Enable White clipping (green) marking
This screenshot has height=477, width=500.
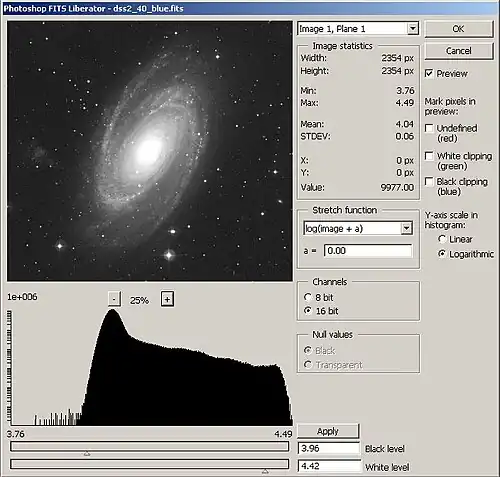pyautogui.click(x=429, y=156)
